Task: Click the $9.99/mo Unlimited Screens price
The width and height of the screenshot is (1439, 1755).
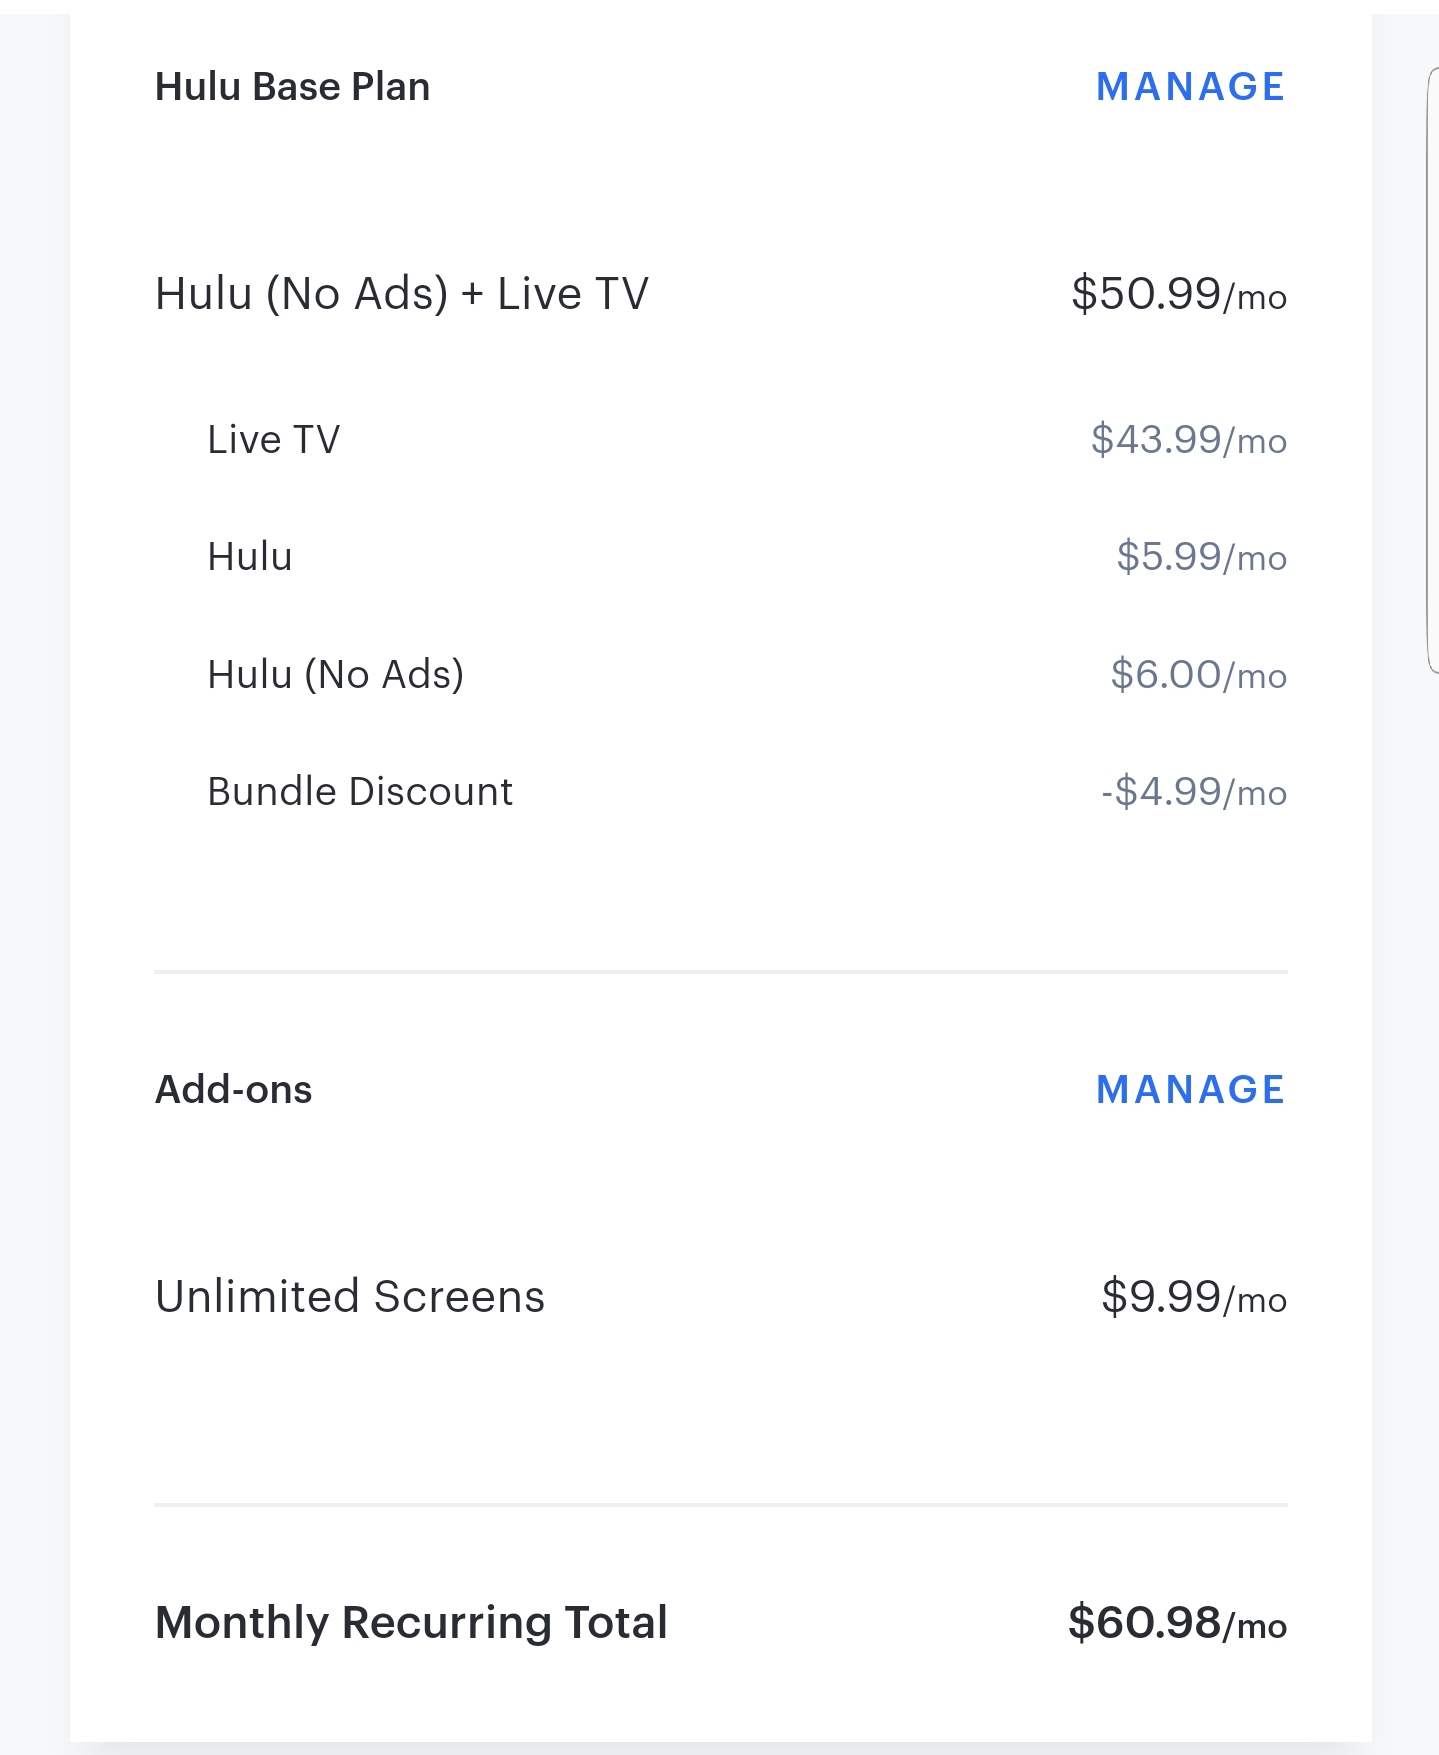Action: (x=1193, y=1297)
